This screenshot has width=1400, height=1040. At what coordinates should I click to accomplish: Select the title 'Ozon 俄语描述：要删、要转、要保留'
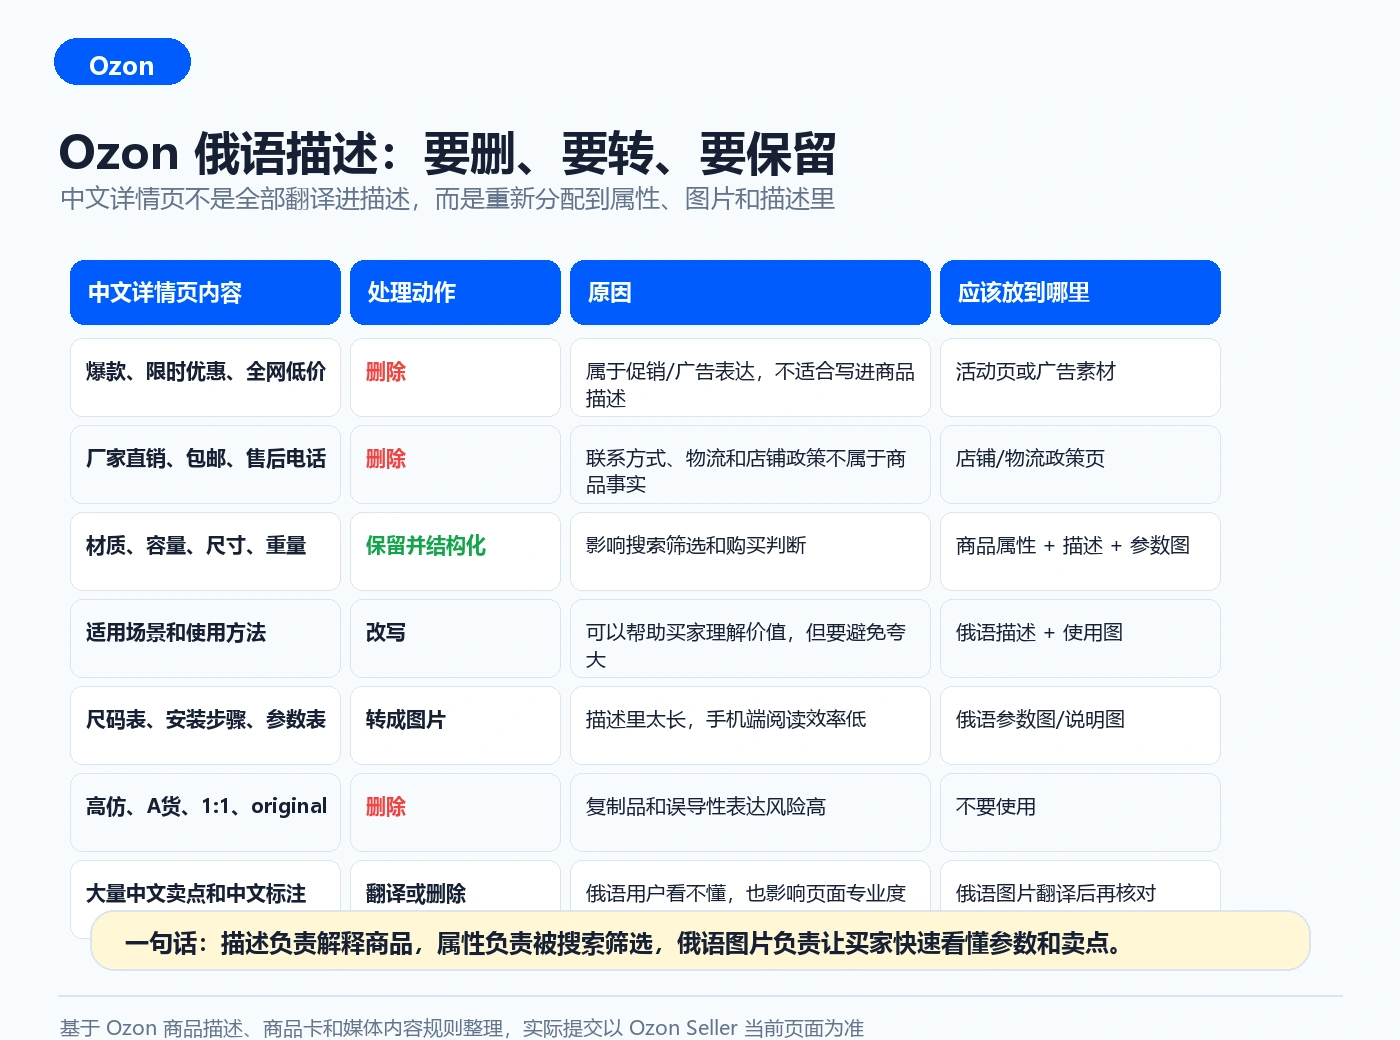tap(447, 153)
